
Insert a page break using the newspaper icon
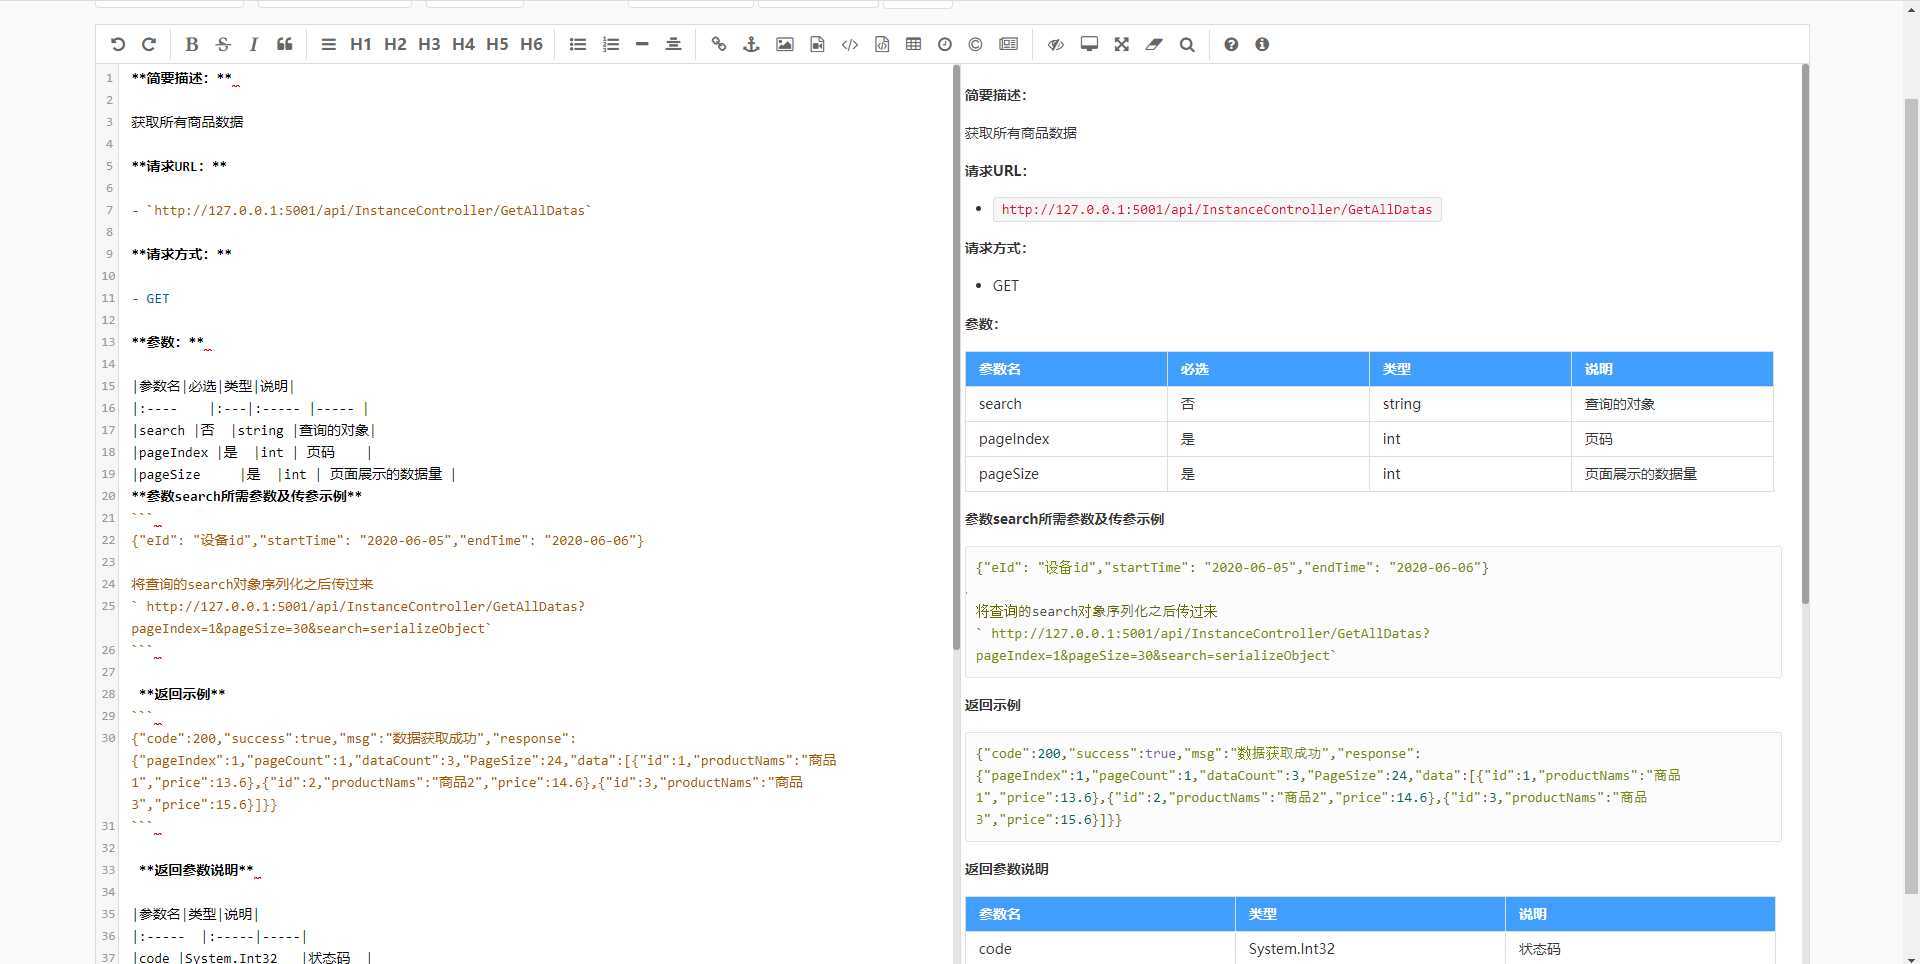tap(1009, 44)
